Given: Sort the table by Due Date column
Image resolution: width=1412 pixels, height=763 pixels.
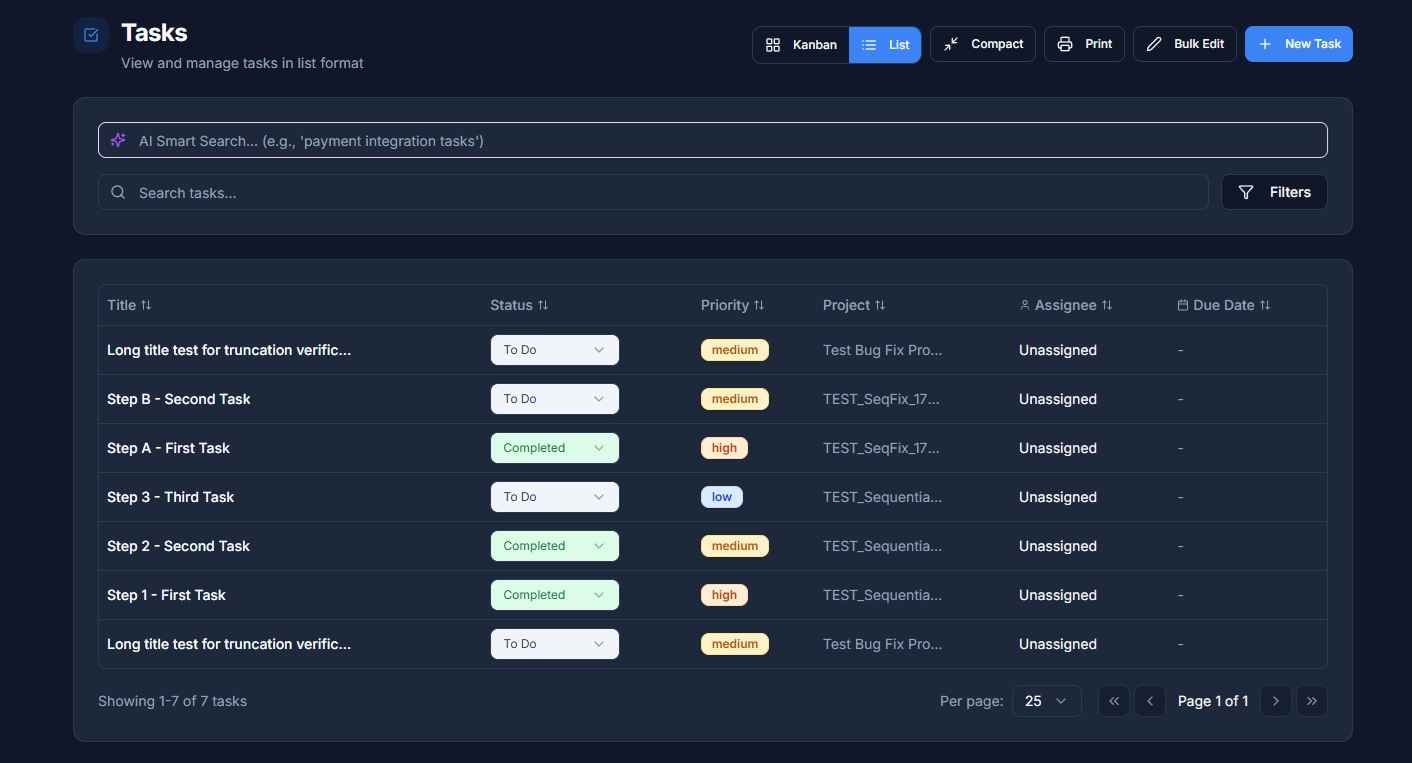Looking at the screenshot, I should [1224, 305].
